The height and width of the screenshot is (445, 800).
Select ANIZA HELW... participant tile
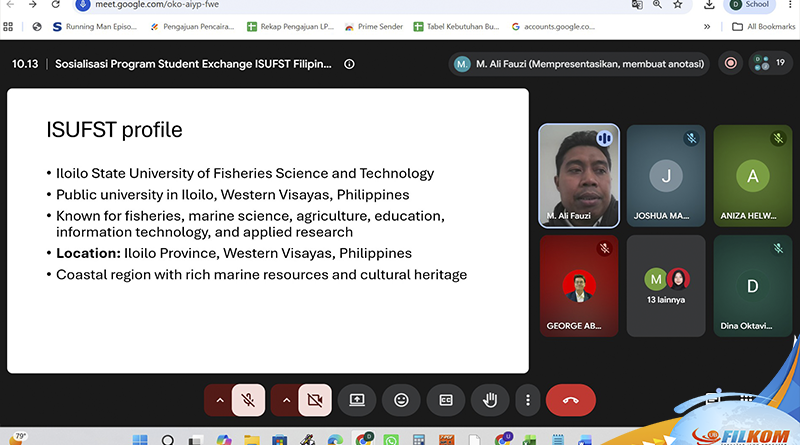point(753,176)
